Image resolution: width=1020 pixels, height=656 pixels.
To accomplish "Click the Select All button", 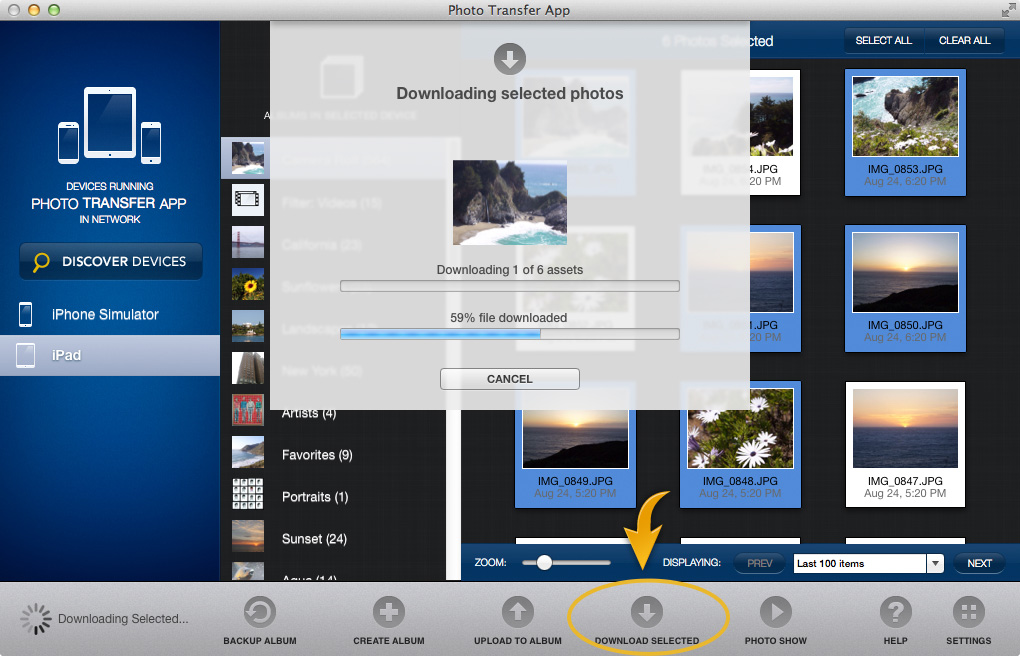I will point(883,40).
